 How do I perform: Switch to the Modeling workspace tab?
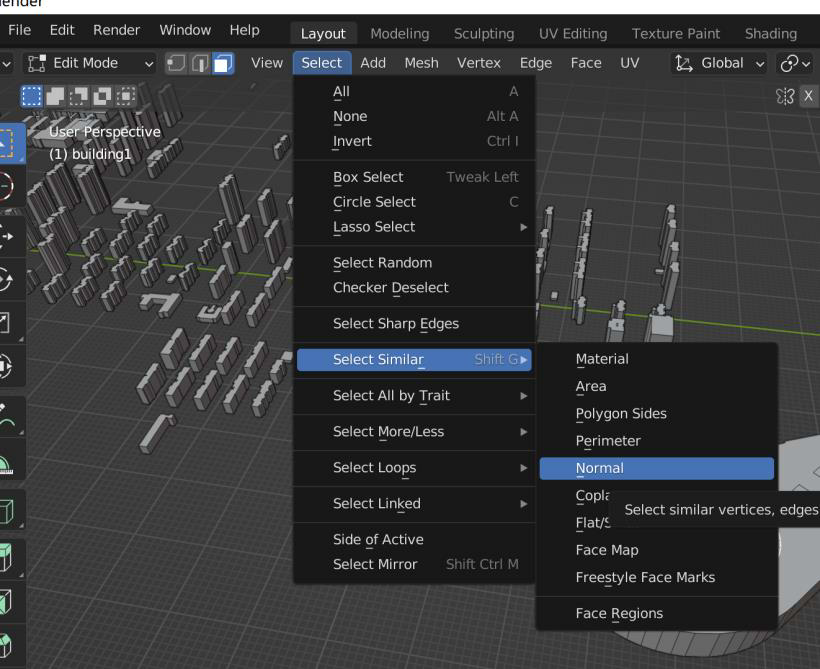click(x=400, y=33)
